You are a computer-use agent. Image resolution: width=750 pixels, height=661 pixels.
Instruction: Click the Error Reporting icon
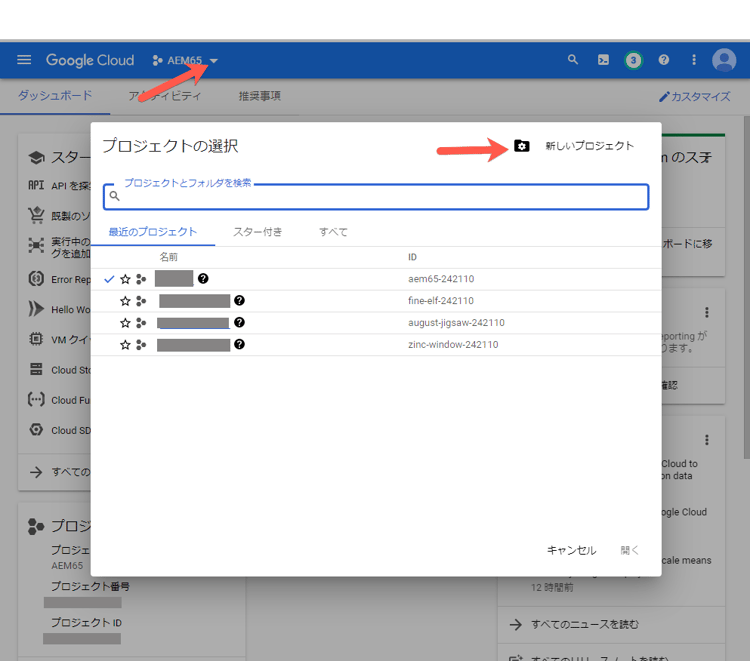pos(36,278)
